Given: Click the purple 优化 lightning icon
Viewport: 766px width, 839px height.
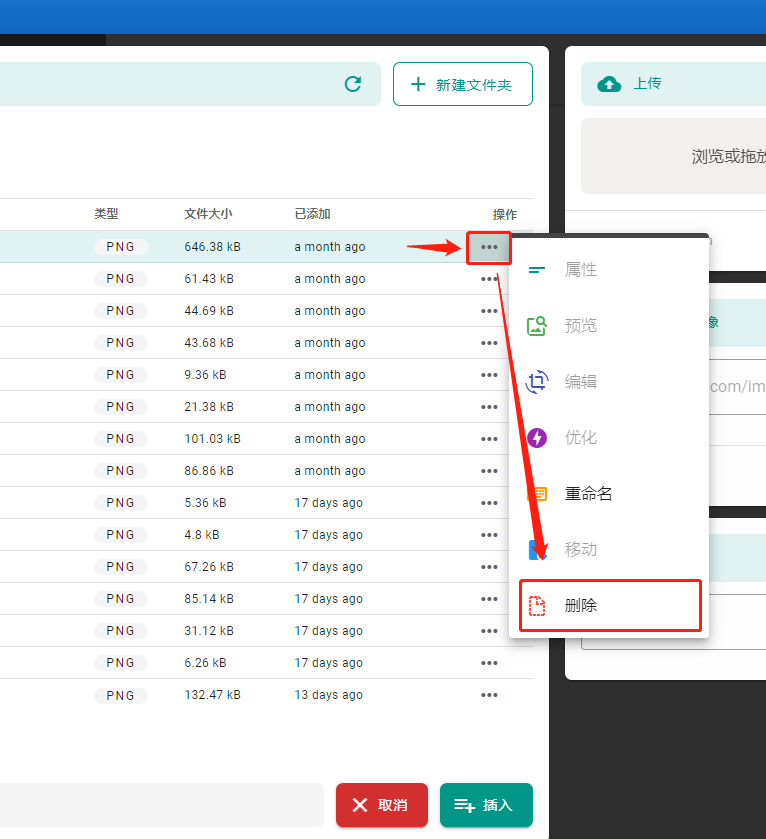Looking at the screenshot, I should pos(537,438).
